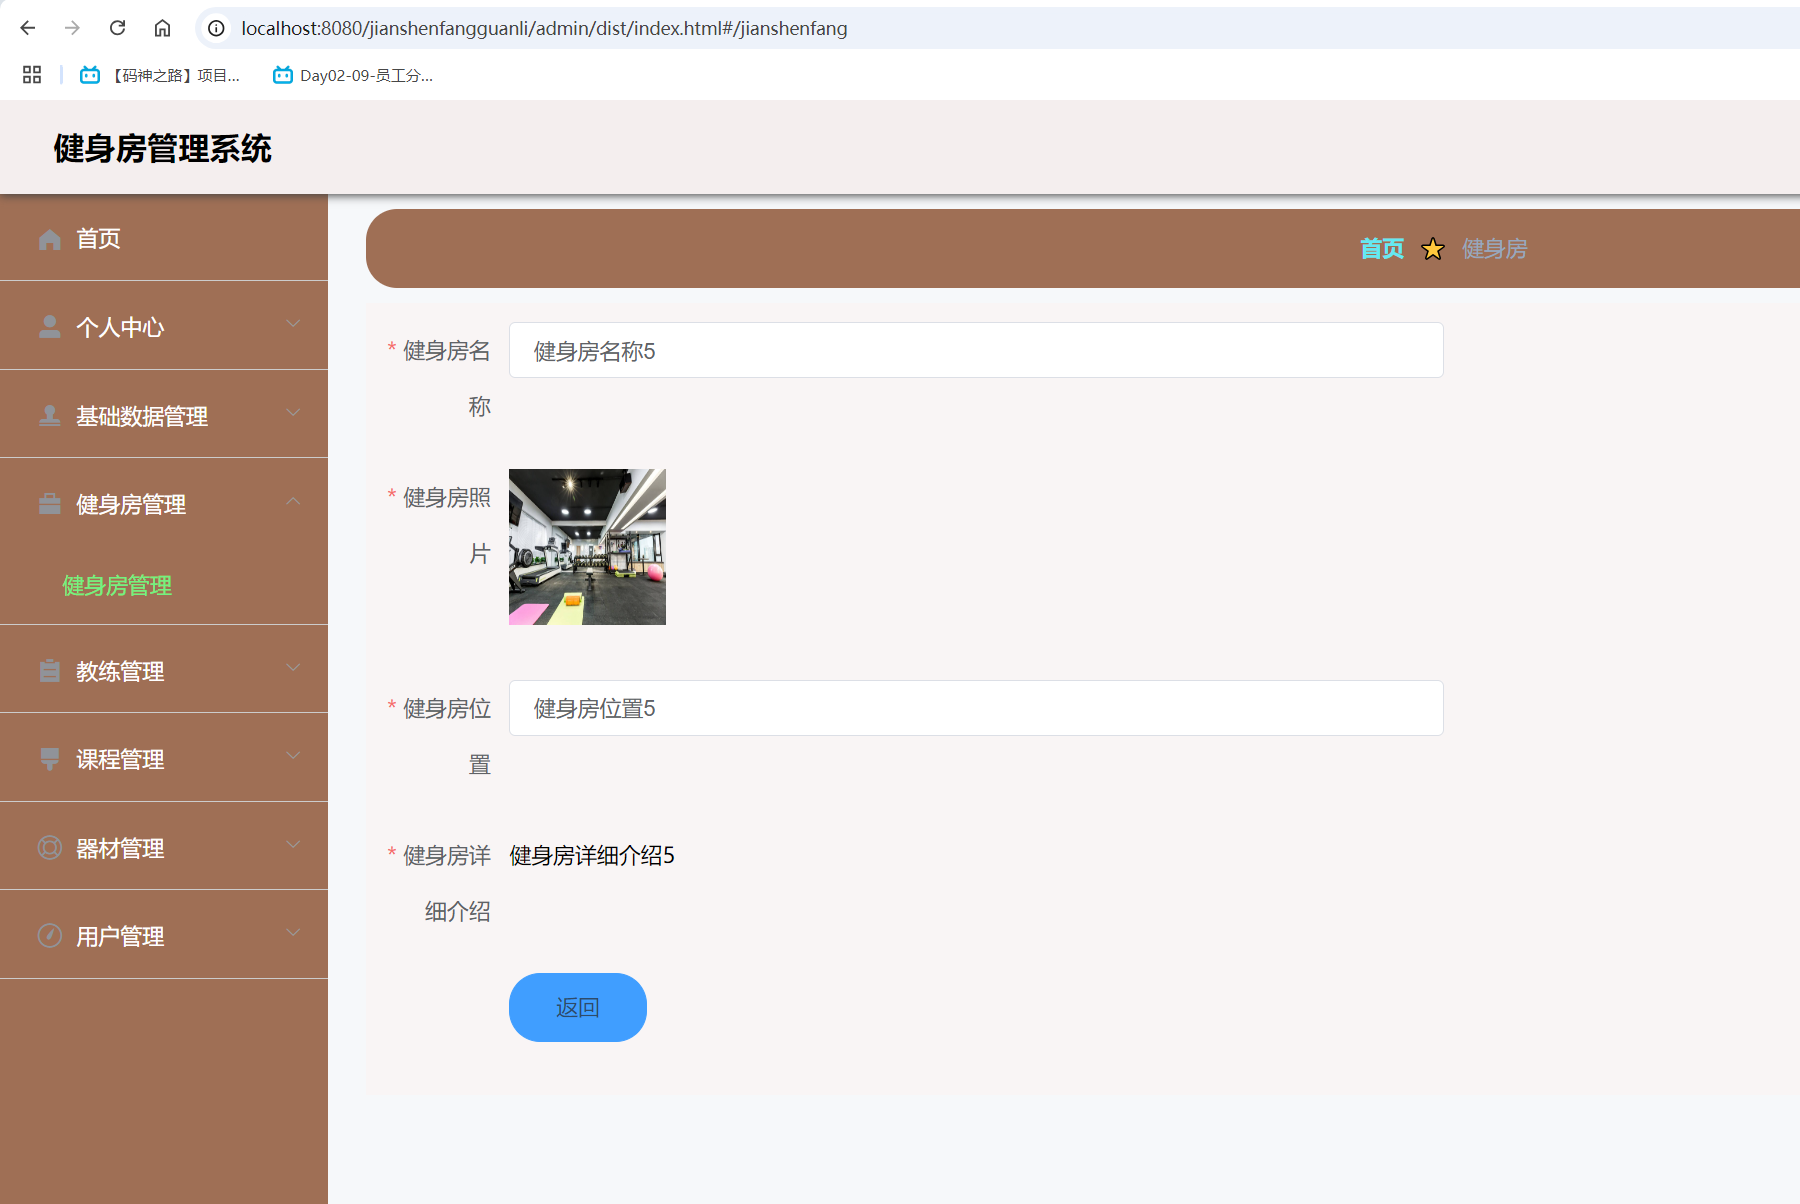Click the compass icon next to 用户管理

coord(49,935)
